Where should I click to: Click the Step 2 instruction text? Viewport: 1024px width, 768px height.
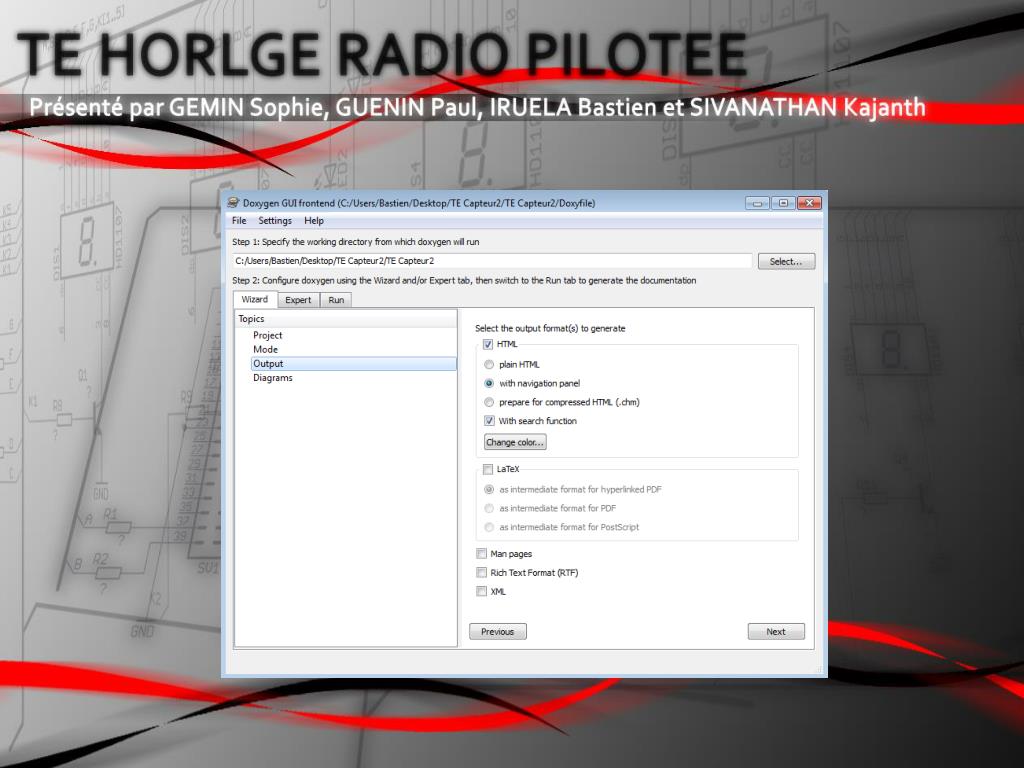pyautogui.click(x=464, y=280)
